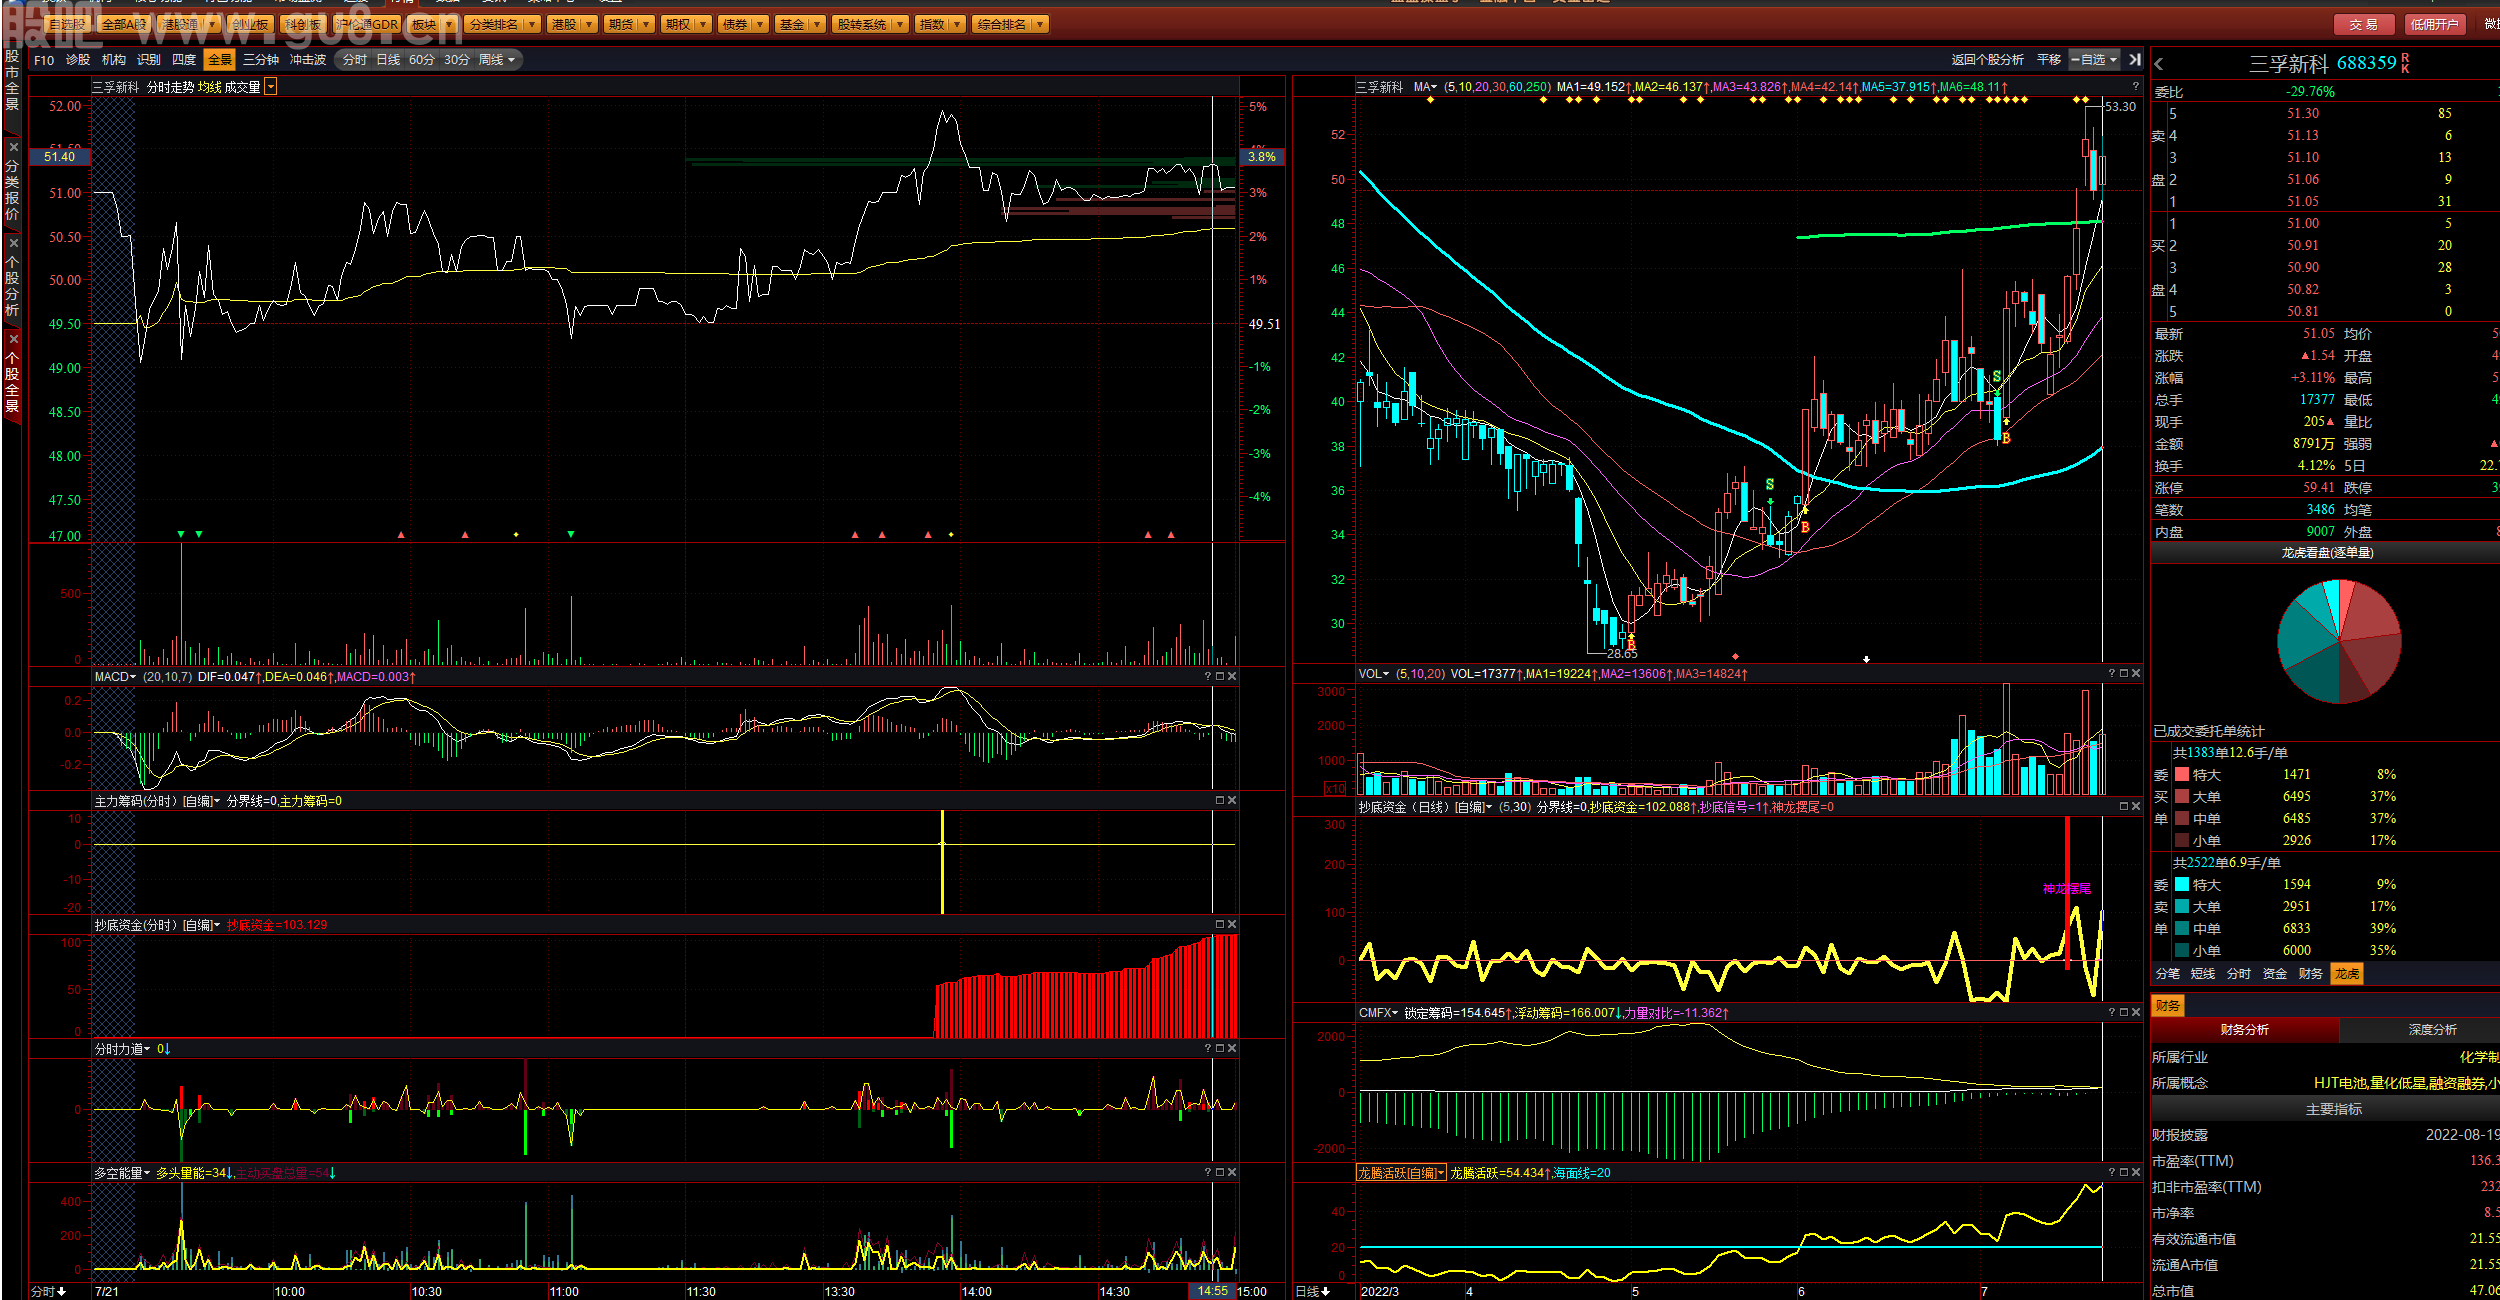The image size is (2500, 1300).
Task: Expand the 分类排名 dropdown
Action: 532,24
